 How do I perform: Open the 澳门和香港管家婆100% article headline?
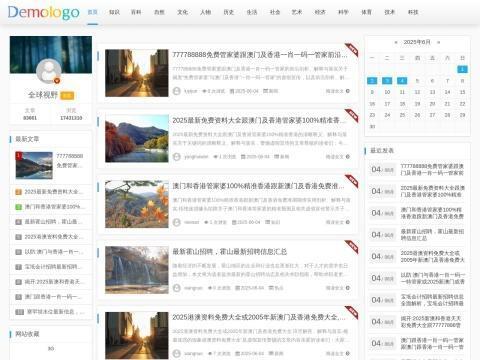258,186
